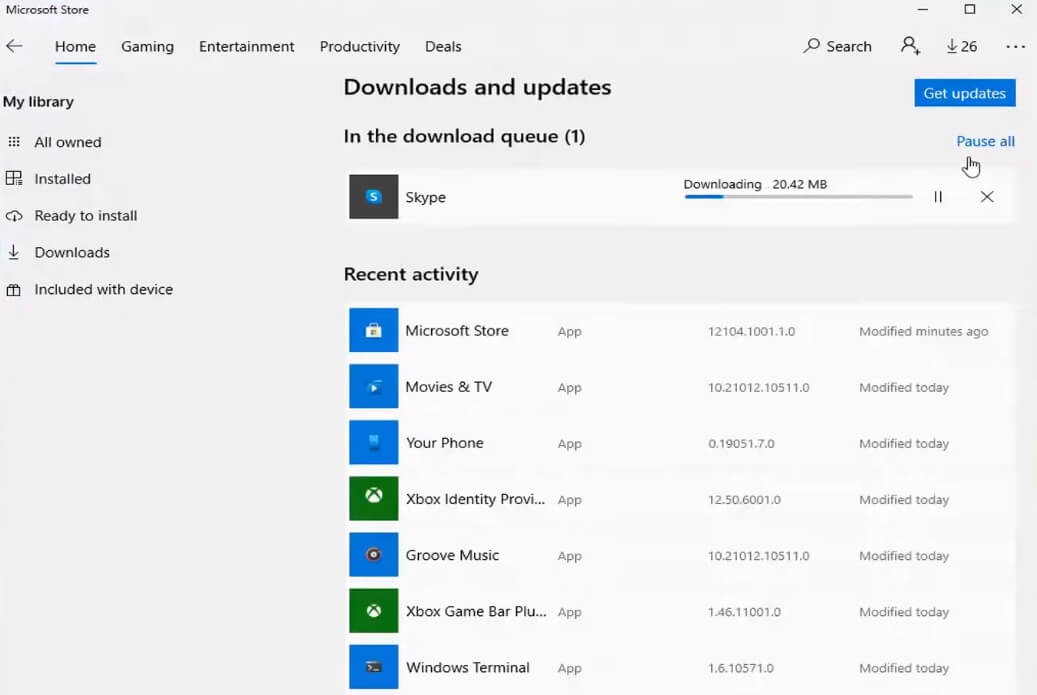Switch to the Gaming tab
This screenshot has width=1037, height=695.
[x=147, y=46]
